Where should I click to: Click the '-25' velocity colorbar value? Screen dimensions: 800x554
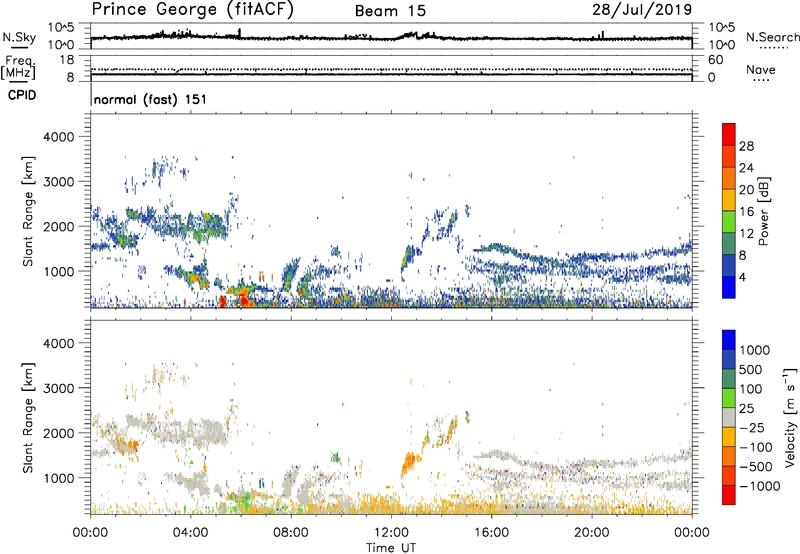click(x=752, y=427)
